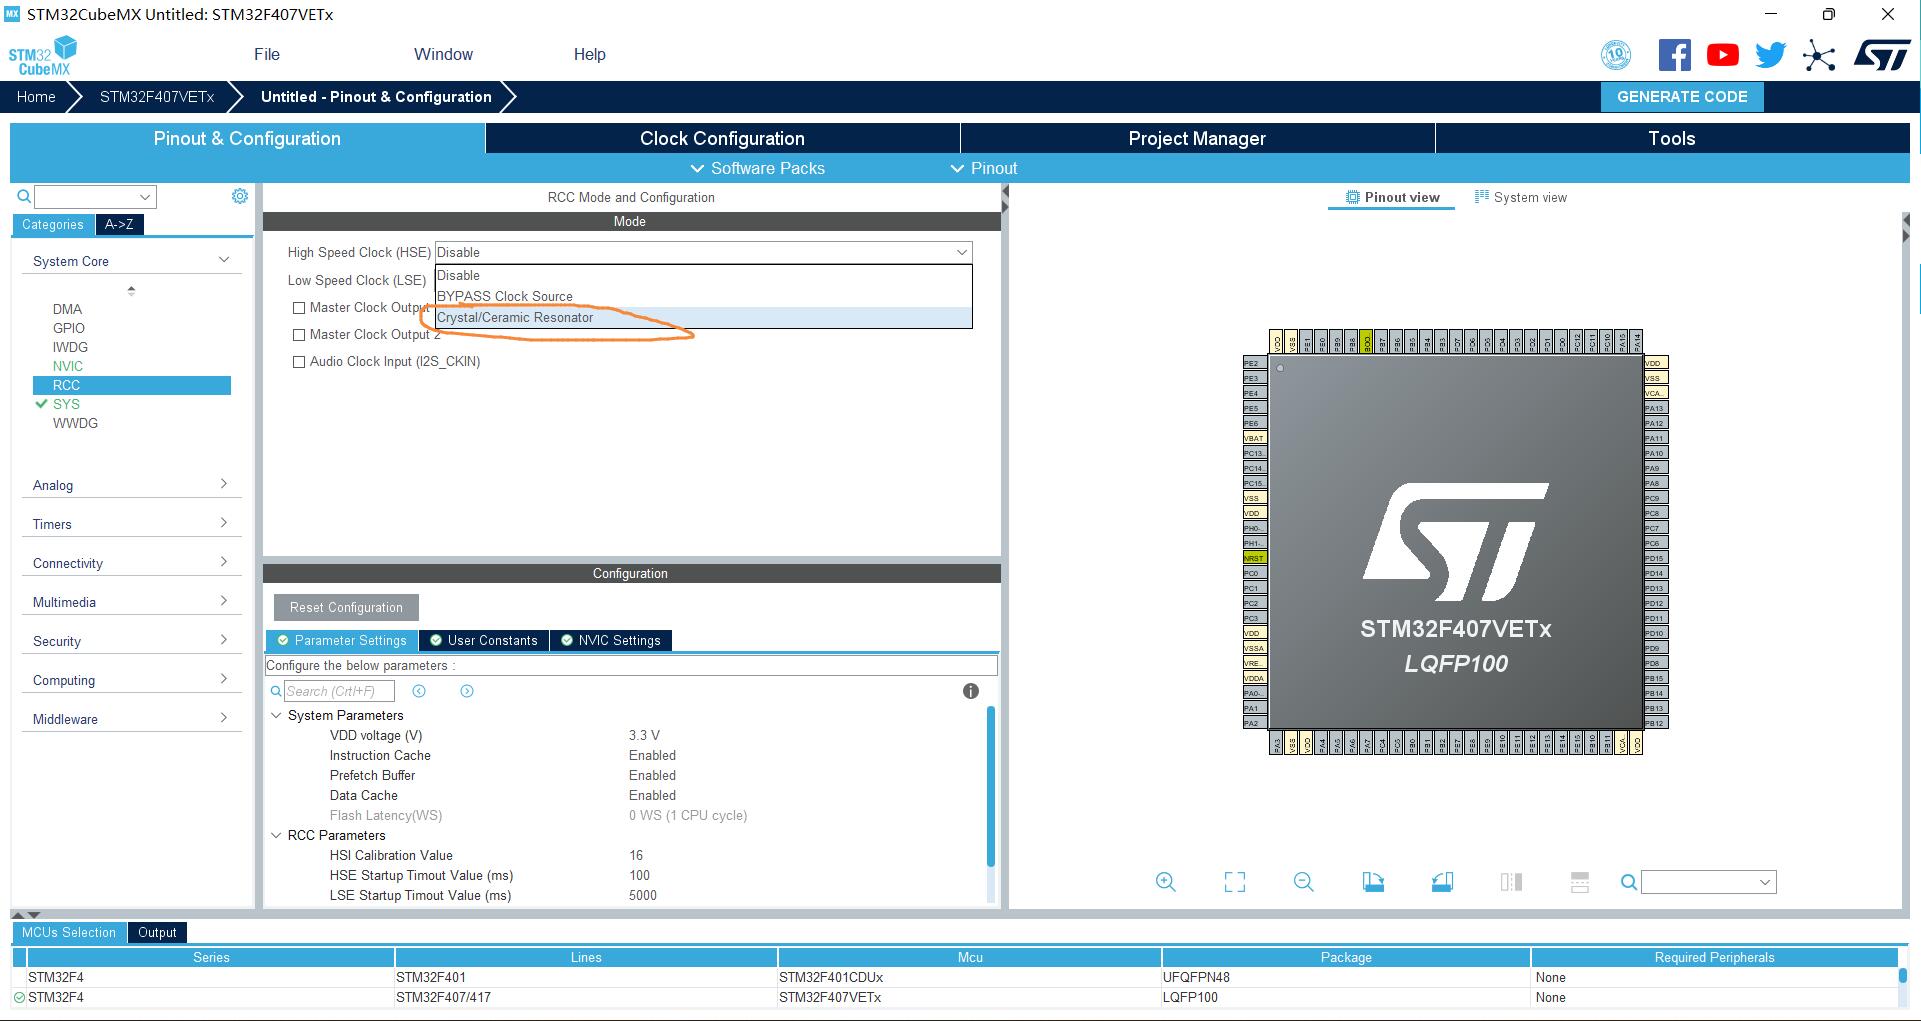Screen dimensions: 1921x1021
Task: Switch to Tools tab
Action: [1672, 138]
